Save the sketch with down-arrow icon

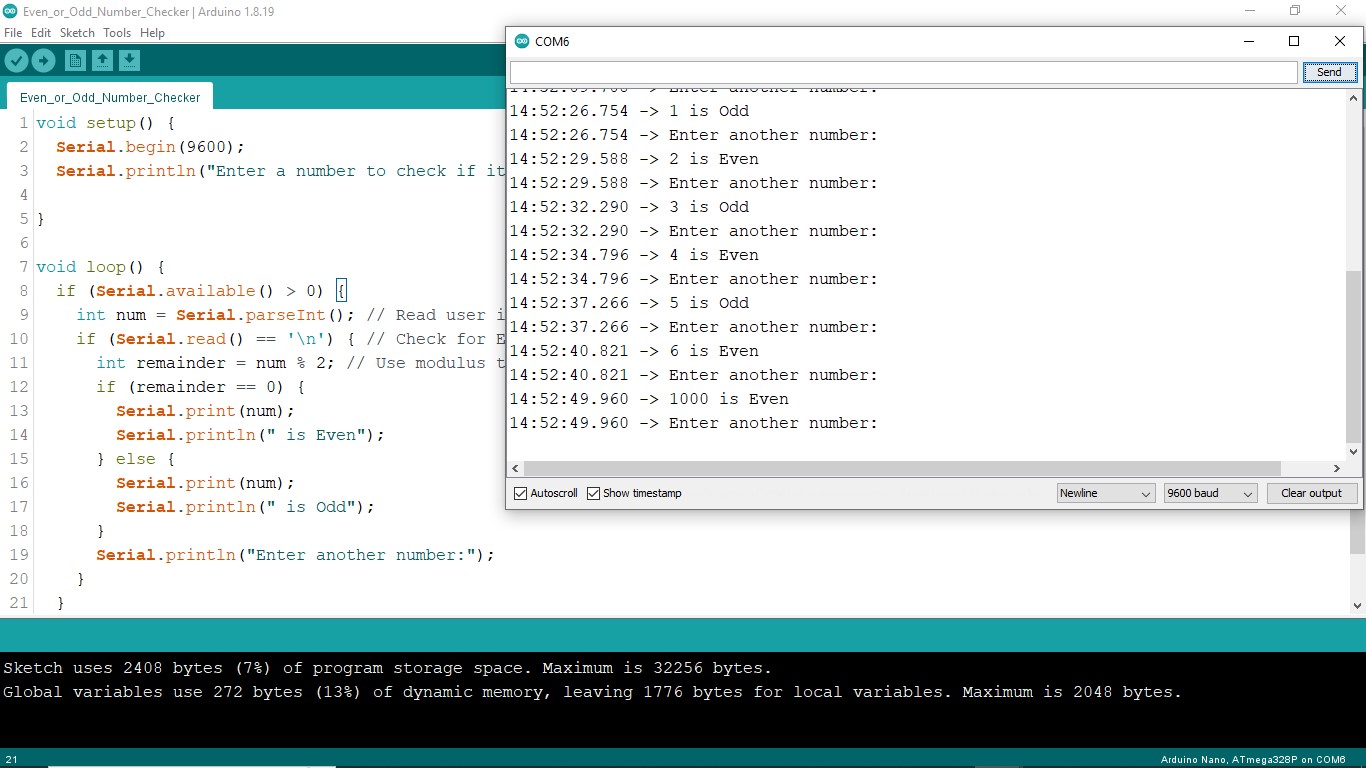click(129, 61)
